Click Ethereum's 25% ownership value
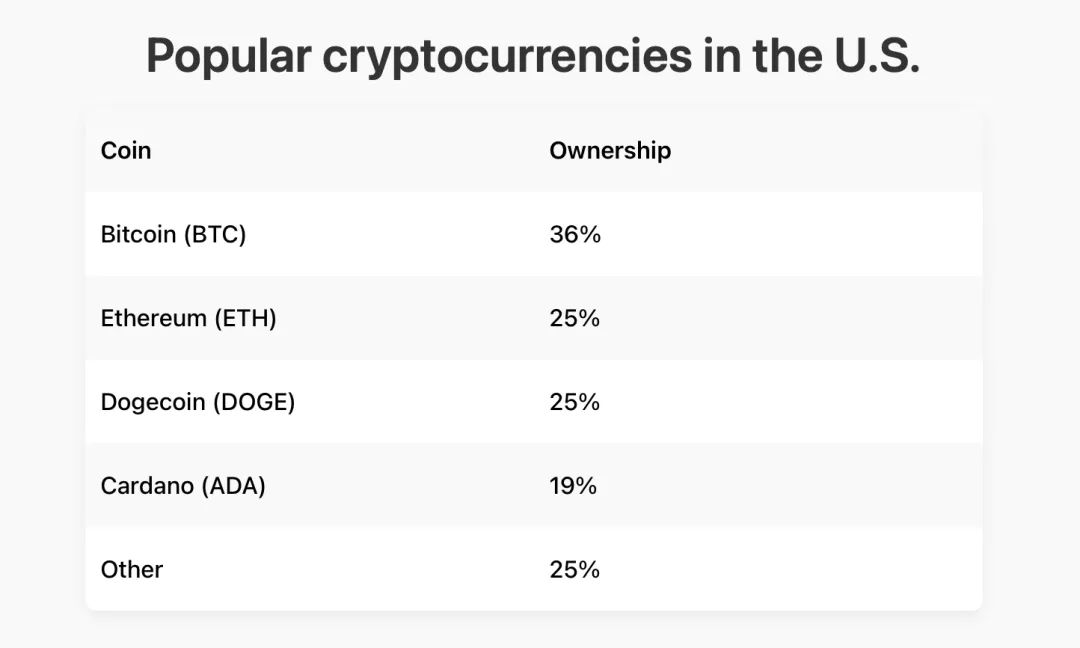This screenshot has height=648, width=1080. click(x=575, y=319)
